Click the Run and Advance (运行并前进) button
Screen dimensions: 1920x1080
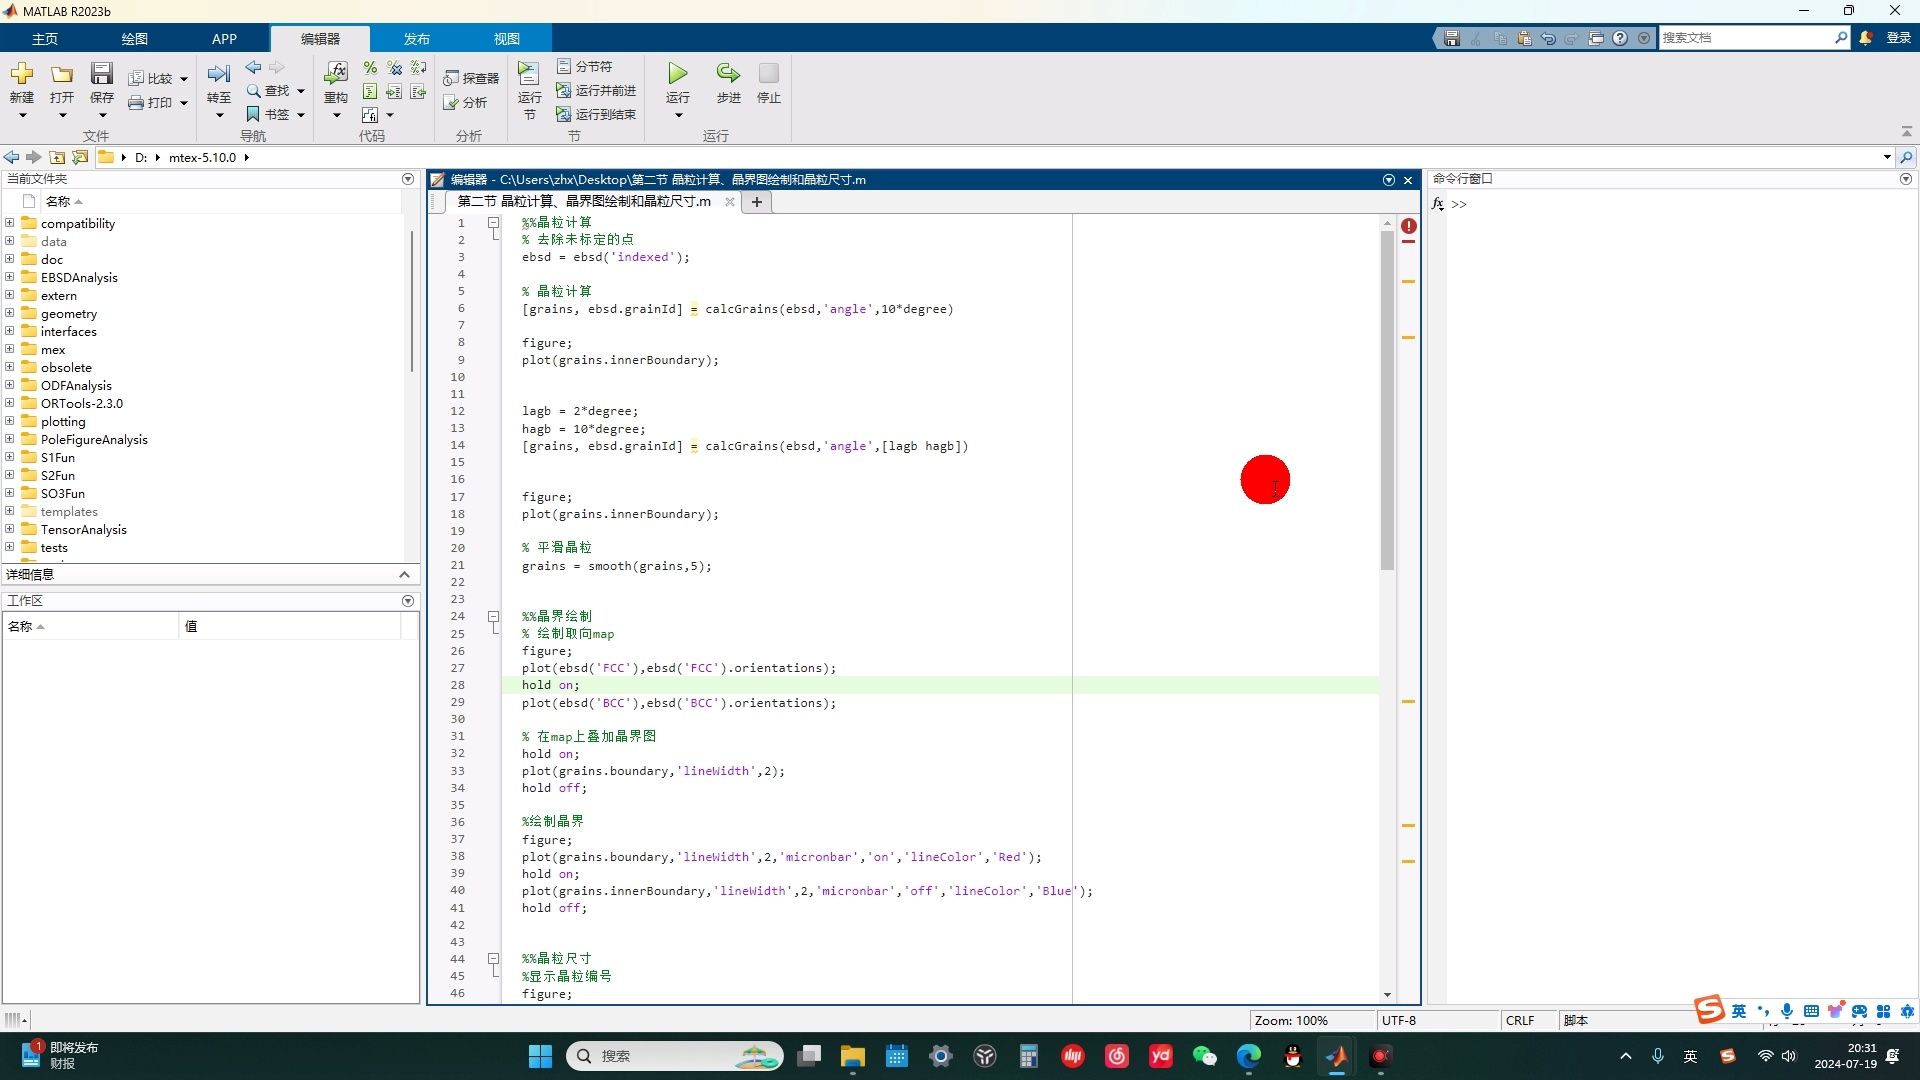tap(596, 90)
